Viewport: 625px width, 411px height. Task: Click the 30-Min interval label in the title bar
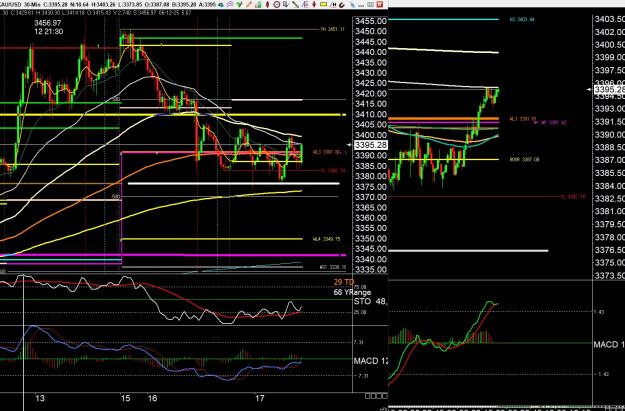[x=32, y=5]
